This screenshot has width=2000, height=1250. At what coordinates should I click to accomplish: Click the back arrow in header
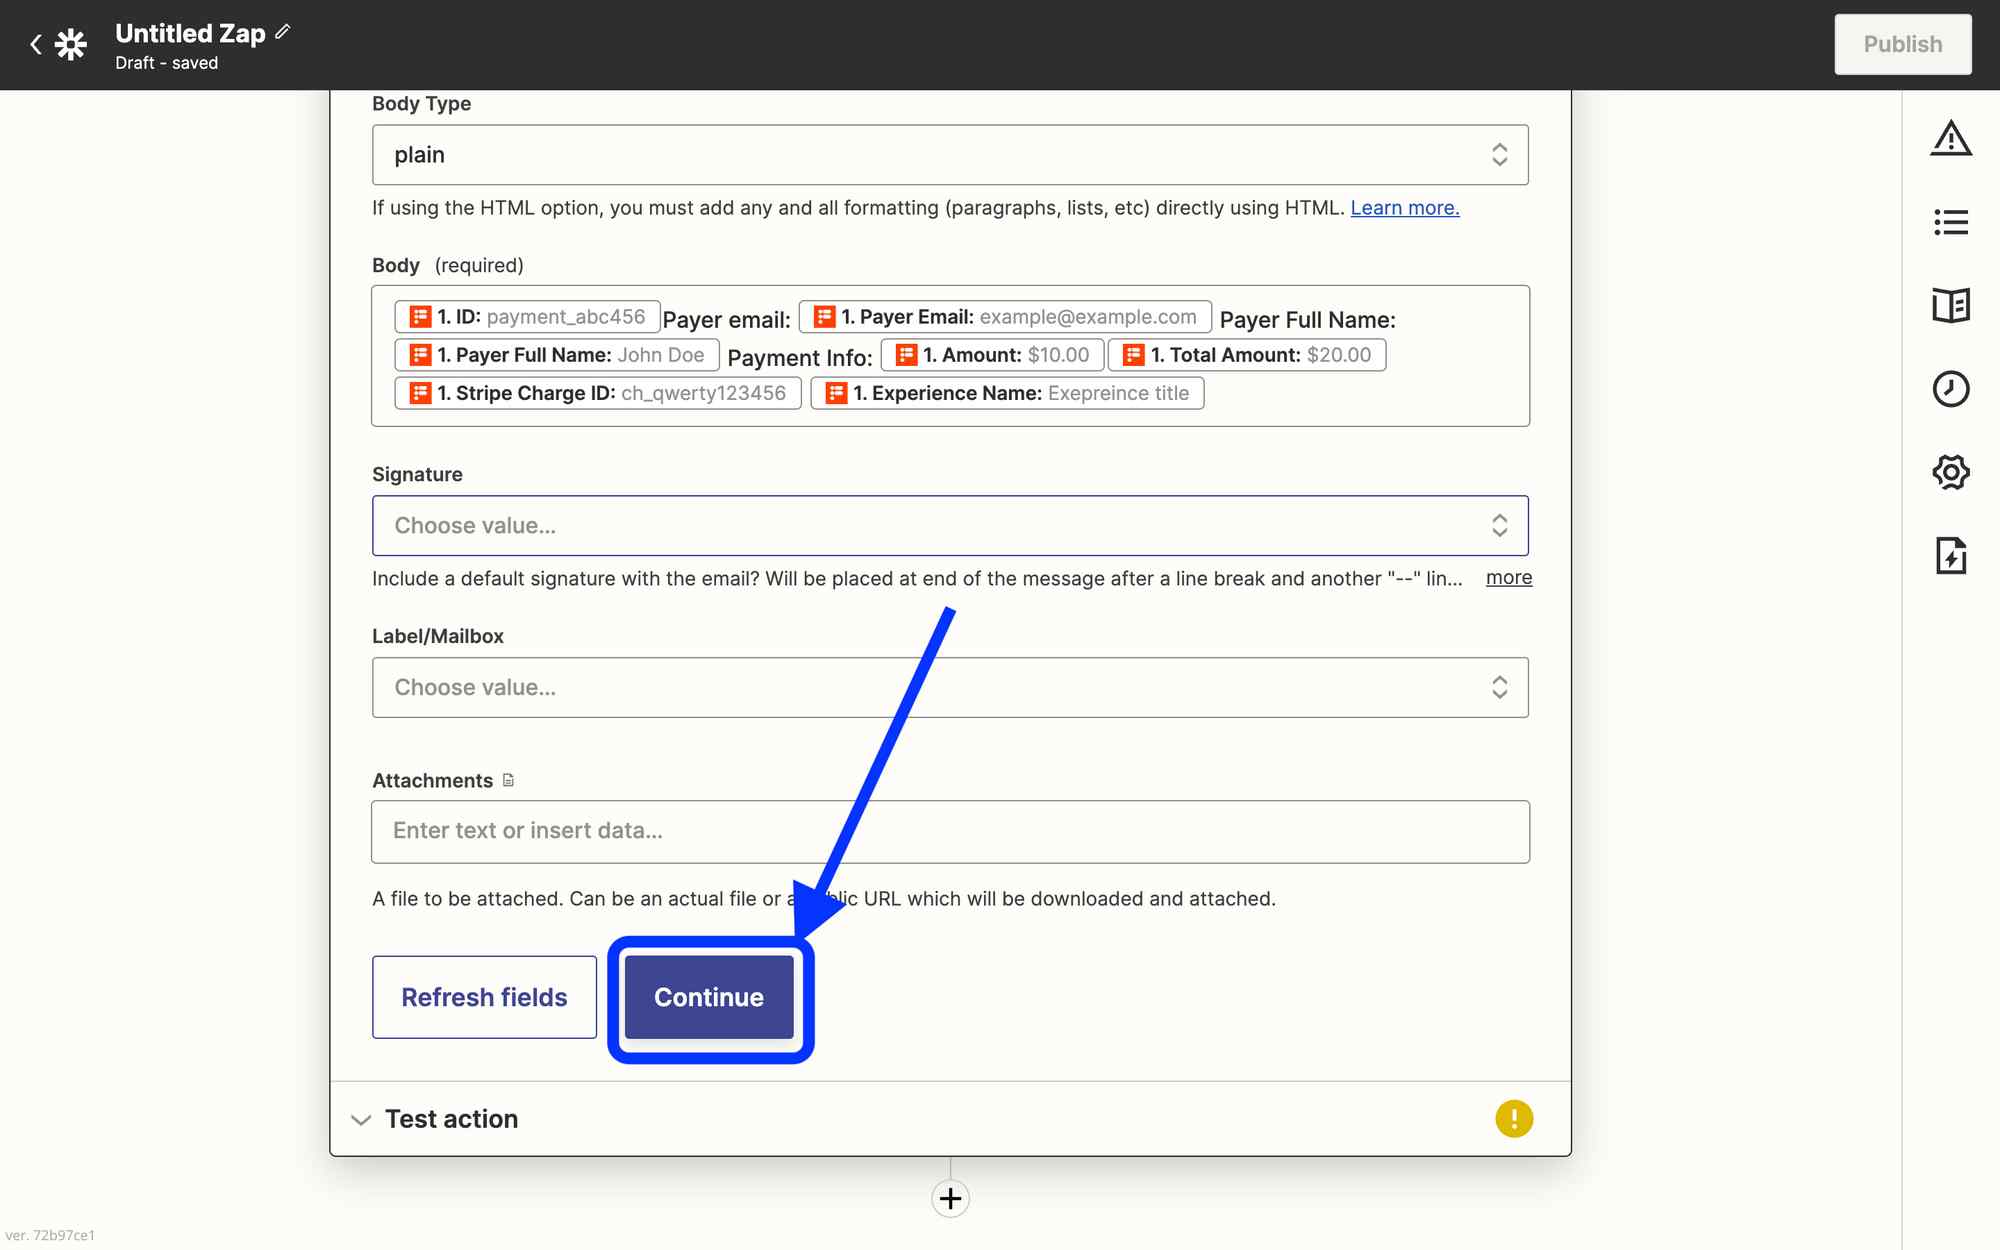pos(36,44)
